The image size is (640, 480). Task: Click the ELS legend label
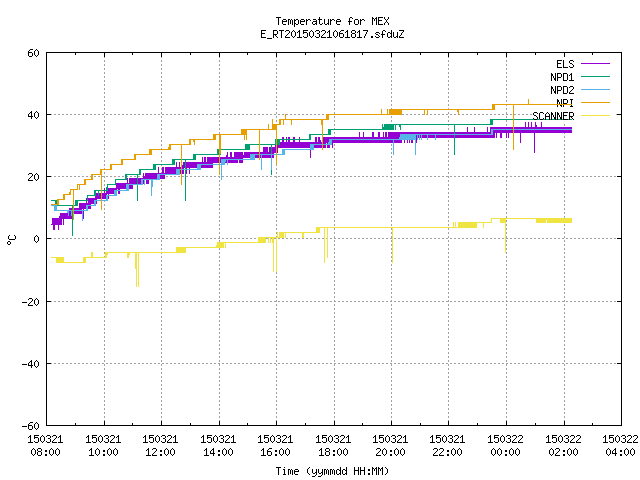pyautogui.click(x=565, y=64)
